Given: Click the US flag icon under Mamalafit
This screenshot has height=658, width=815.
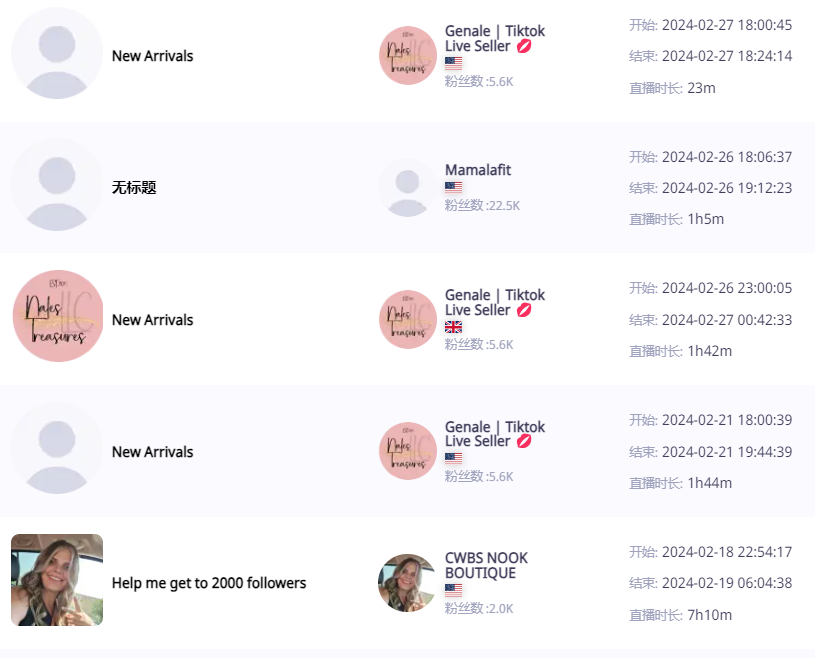Looking at the screenshot, I should click(x=453, y=187).
